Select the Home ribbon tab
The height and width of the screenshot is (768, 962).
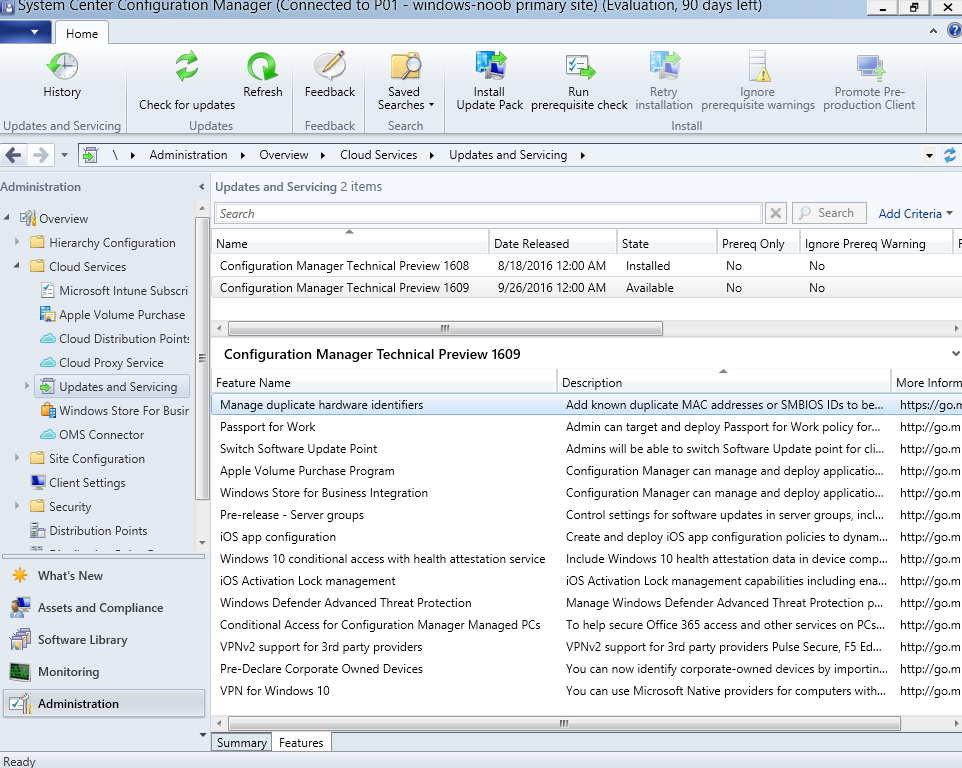pos(82,34)
